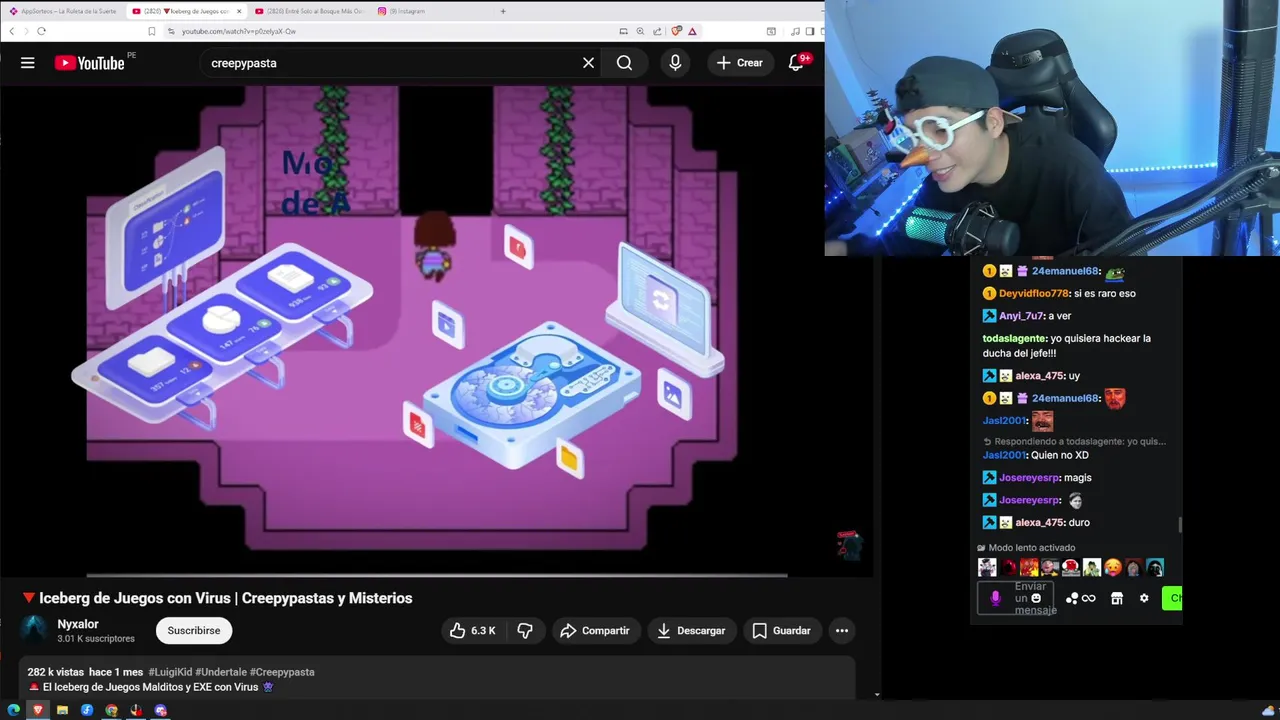Subscribe to Nyxalor with Suscribirse
This screenshot has height=720, width=1280.
(194, 631)
